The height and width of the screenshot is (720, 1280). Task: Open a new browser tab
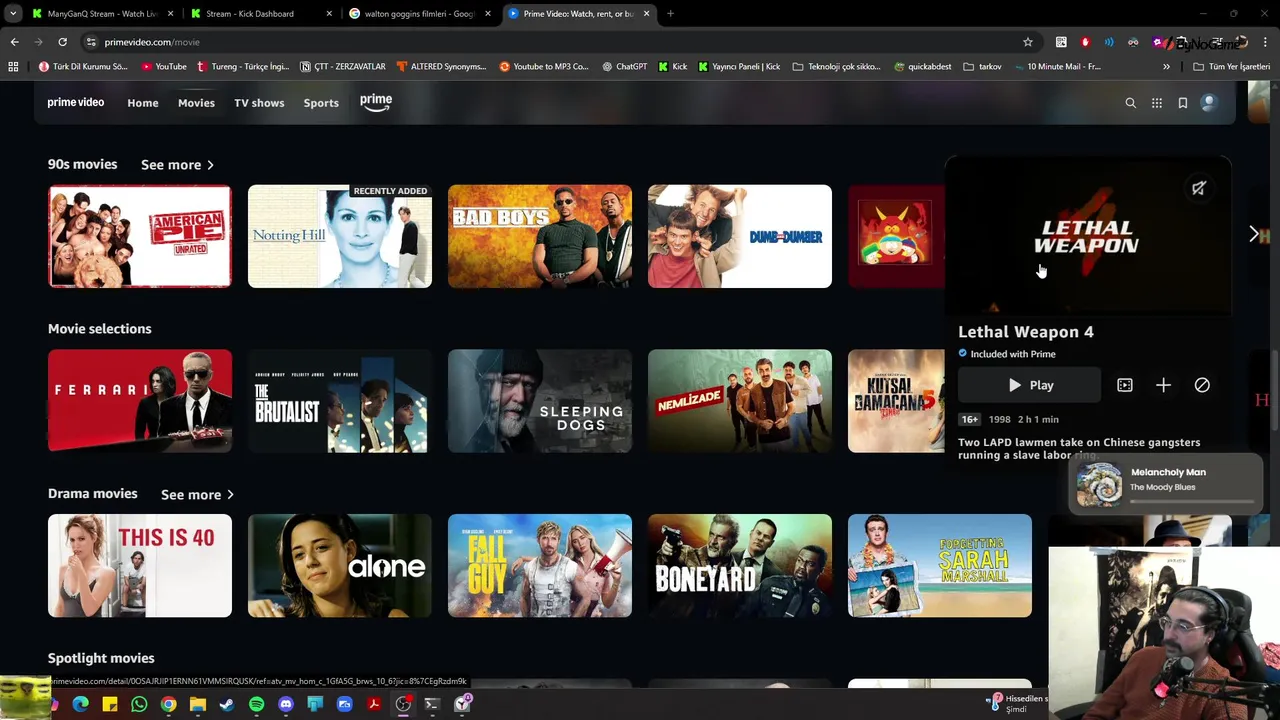tap(670, 14)
